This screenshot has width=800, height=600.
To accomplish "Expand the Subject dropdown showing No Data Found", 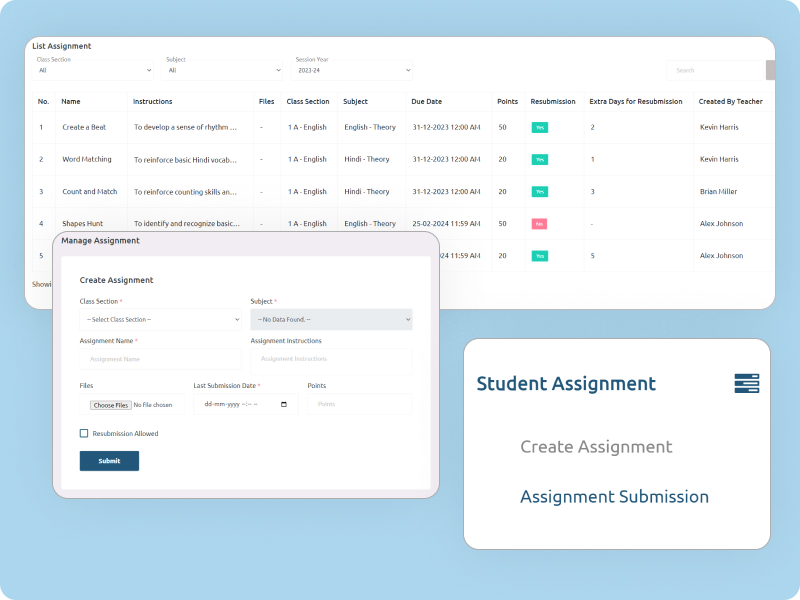I will (330, 319).
